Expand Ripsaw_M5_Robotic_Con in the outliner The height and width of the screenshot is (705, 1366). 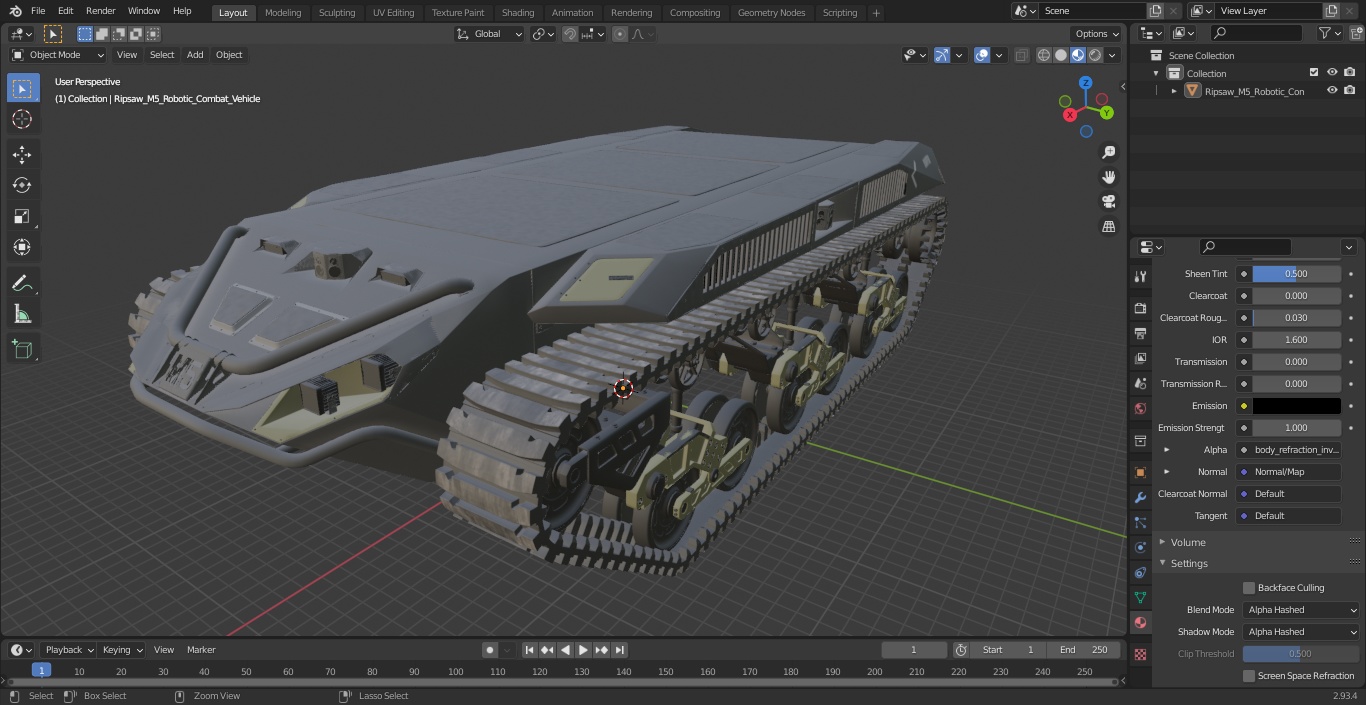point(1174,91)
